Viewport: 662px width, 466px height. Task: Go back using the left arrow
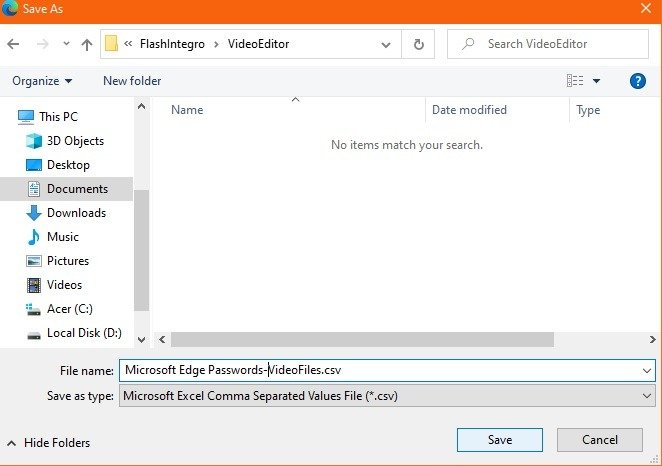click(14, 44)
